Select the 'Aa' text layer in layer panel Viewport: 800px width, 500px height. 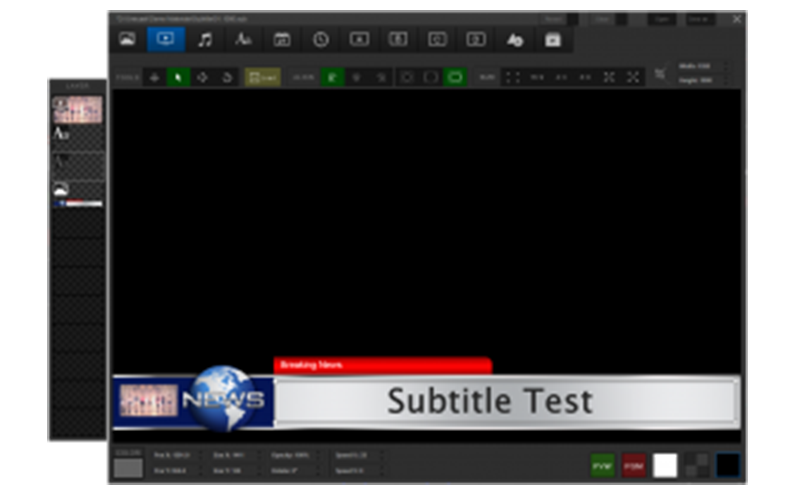click(77, 135)
